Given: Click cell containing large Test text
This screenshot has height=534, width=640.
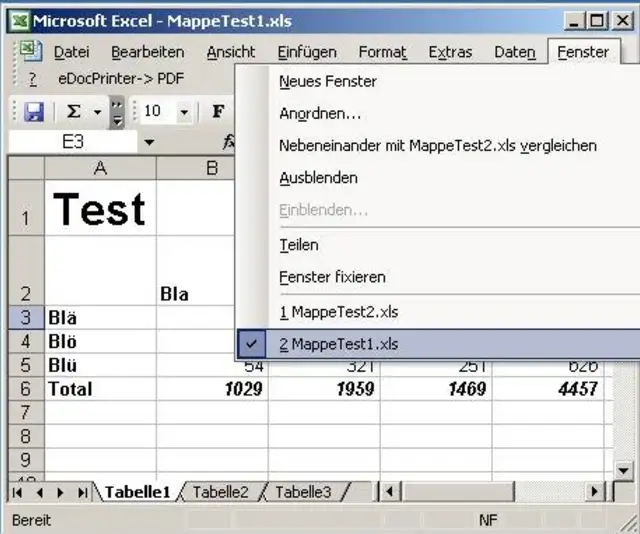Looking at the screenshot, I should click(x=100, y=208).
